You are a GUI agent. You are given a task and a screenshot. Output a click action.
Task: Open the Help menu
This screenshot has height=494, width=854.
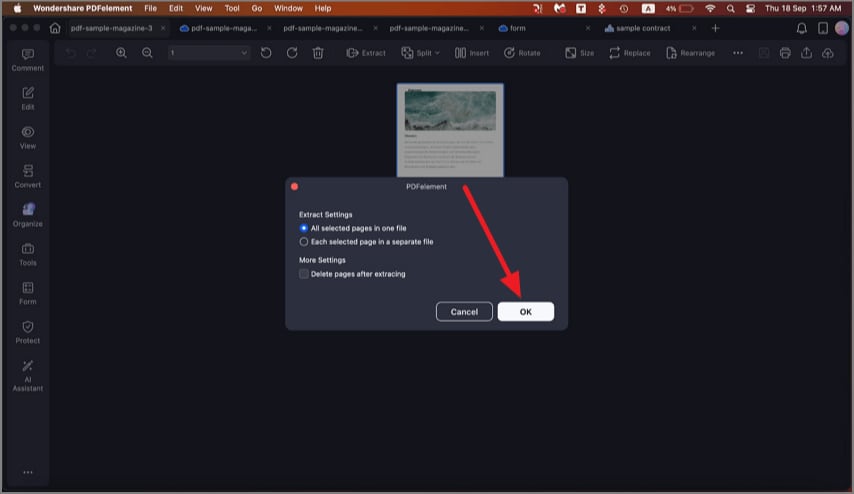point(322,8)
